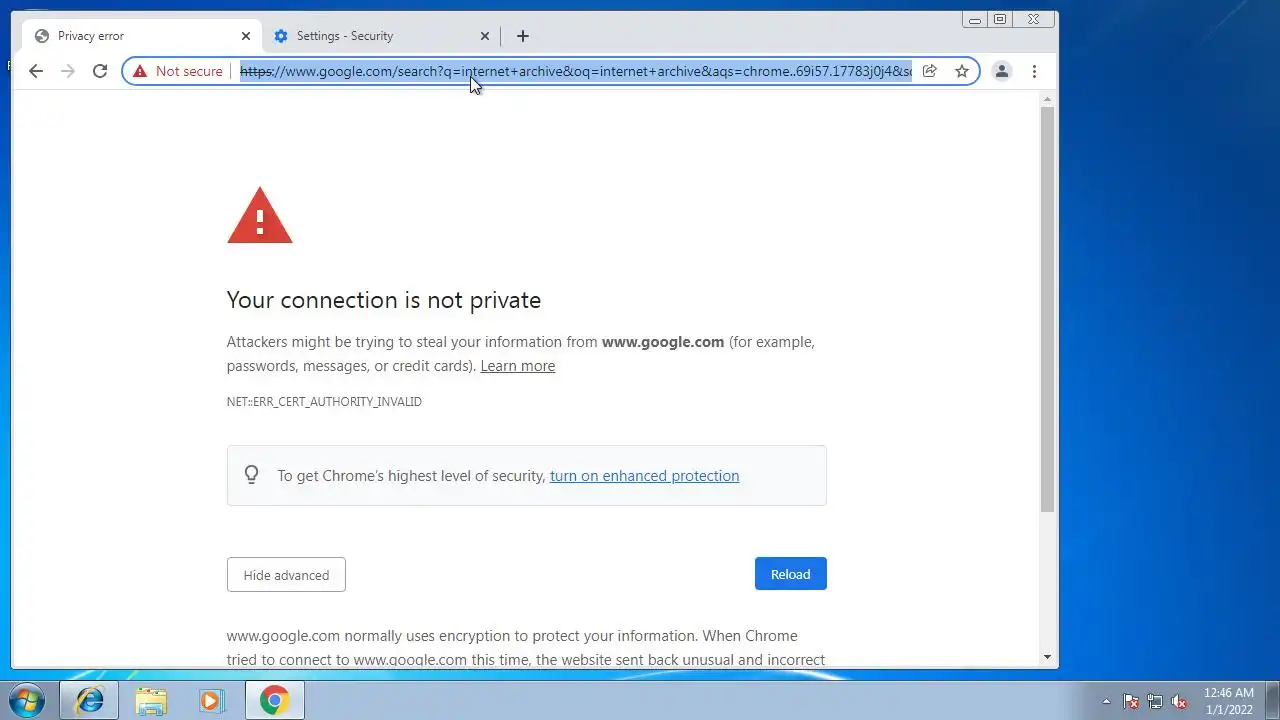Click the scrollbar up arrow
Image resolution: width=1280 pixels, height=720 pixels.
point(1047,99)
